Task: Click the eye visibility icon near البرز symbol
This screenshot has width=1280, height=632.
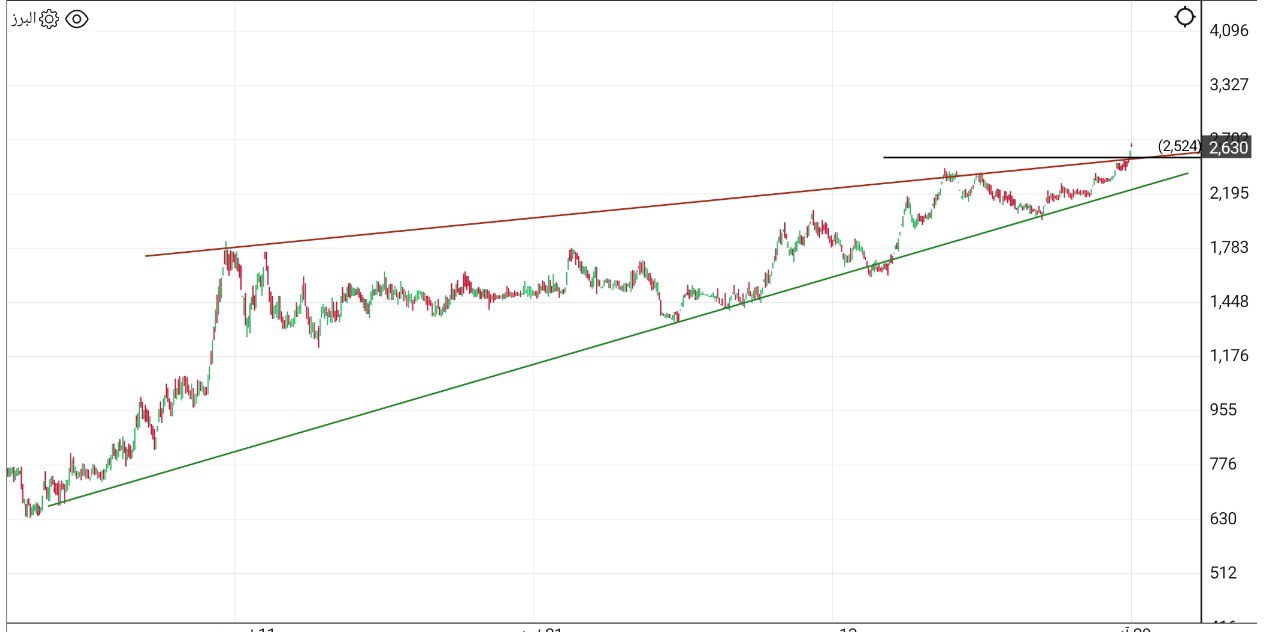Action: coord(77,18)
